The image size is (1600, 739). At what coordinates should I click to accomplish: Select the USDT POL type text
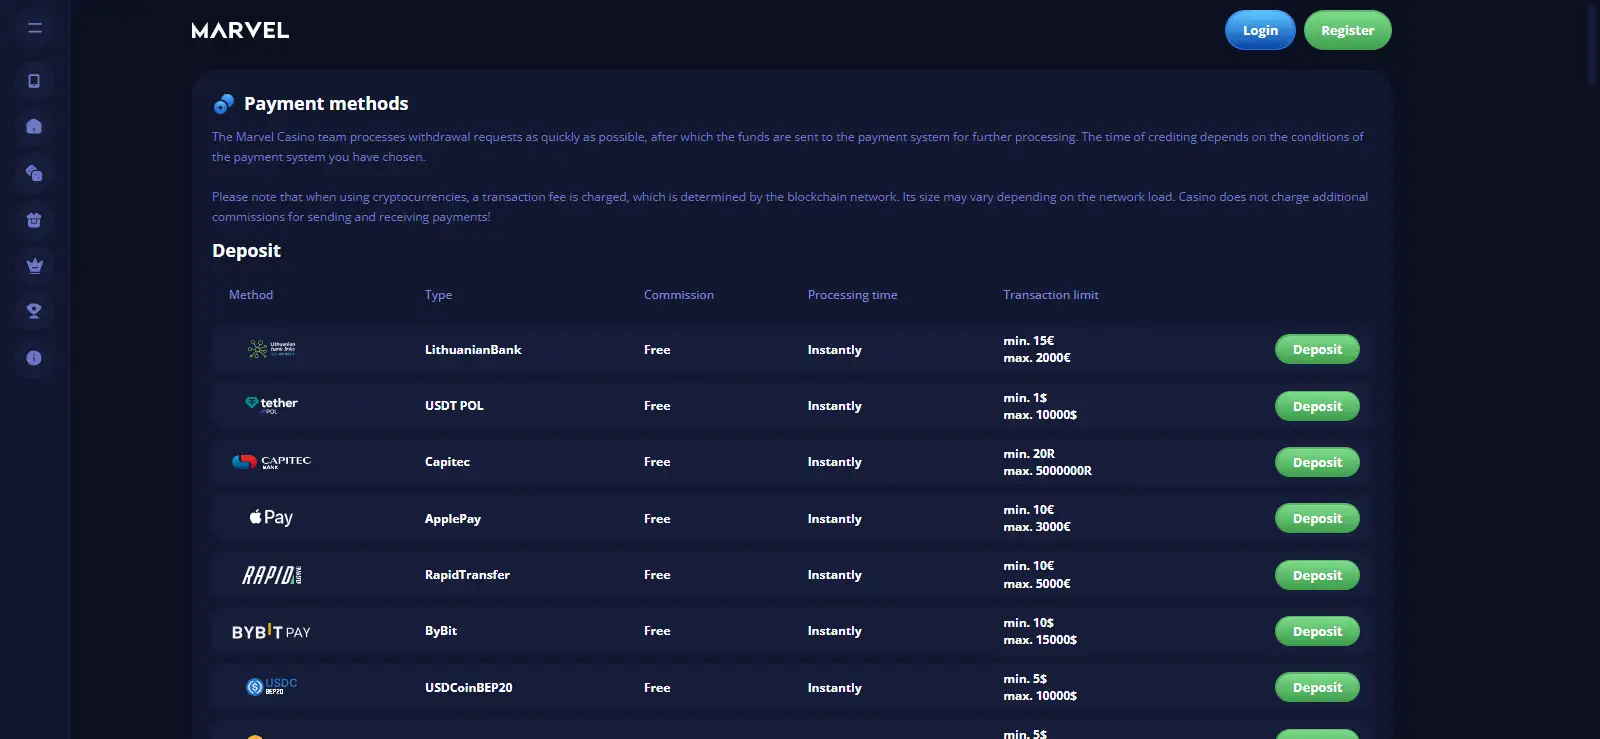(454, 406)
